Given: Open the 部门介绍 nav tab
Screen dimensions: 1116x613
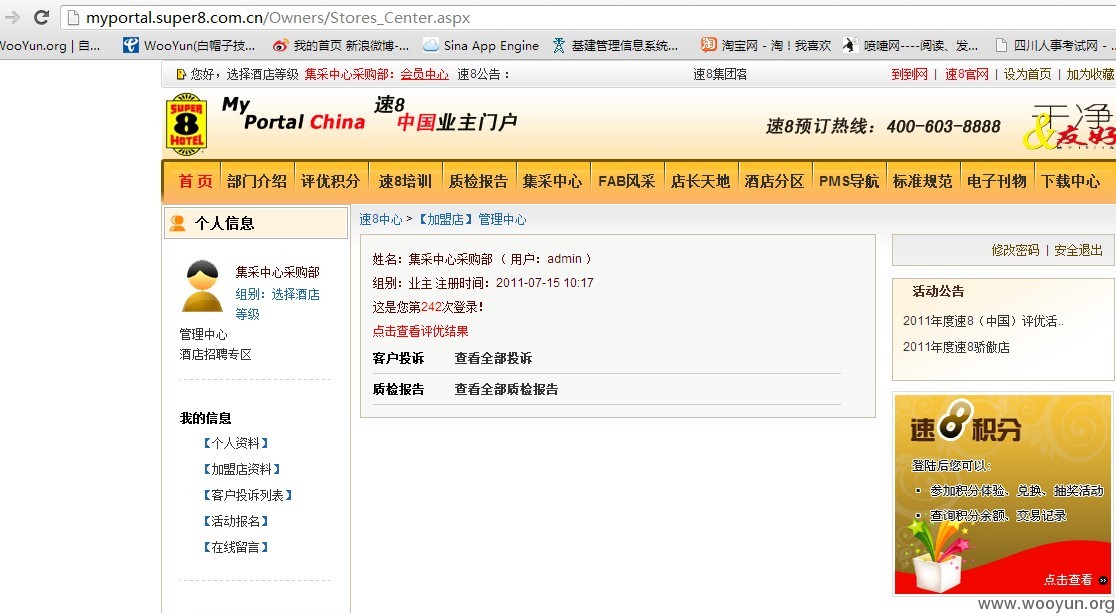Looking at the screenshot, I should (257, 182).
